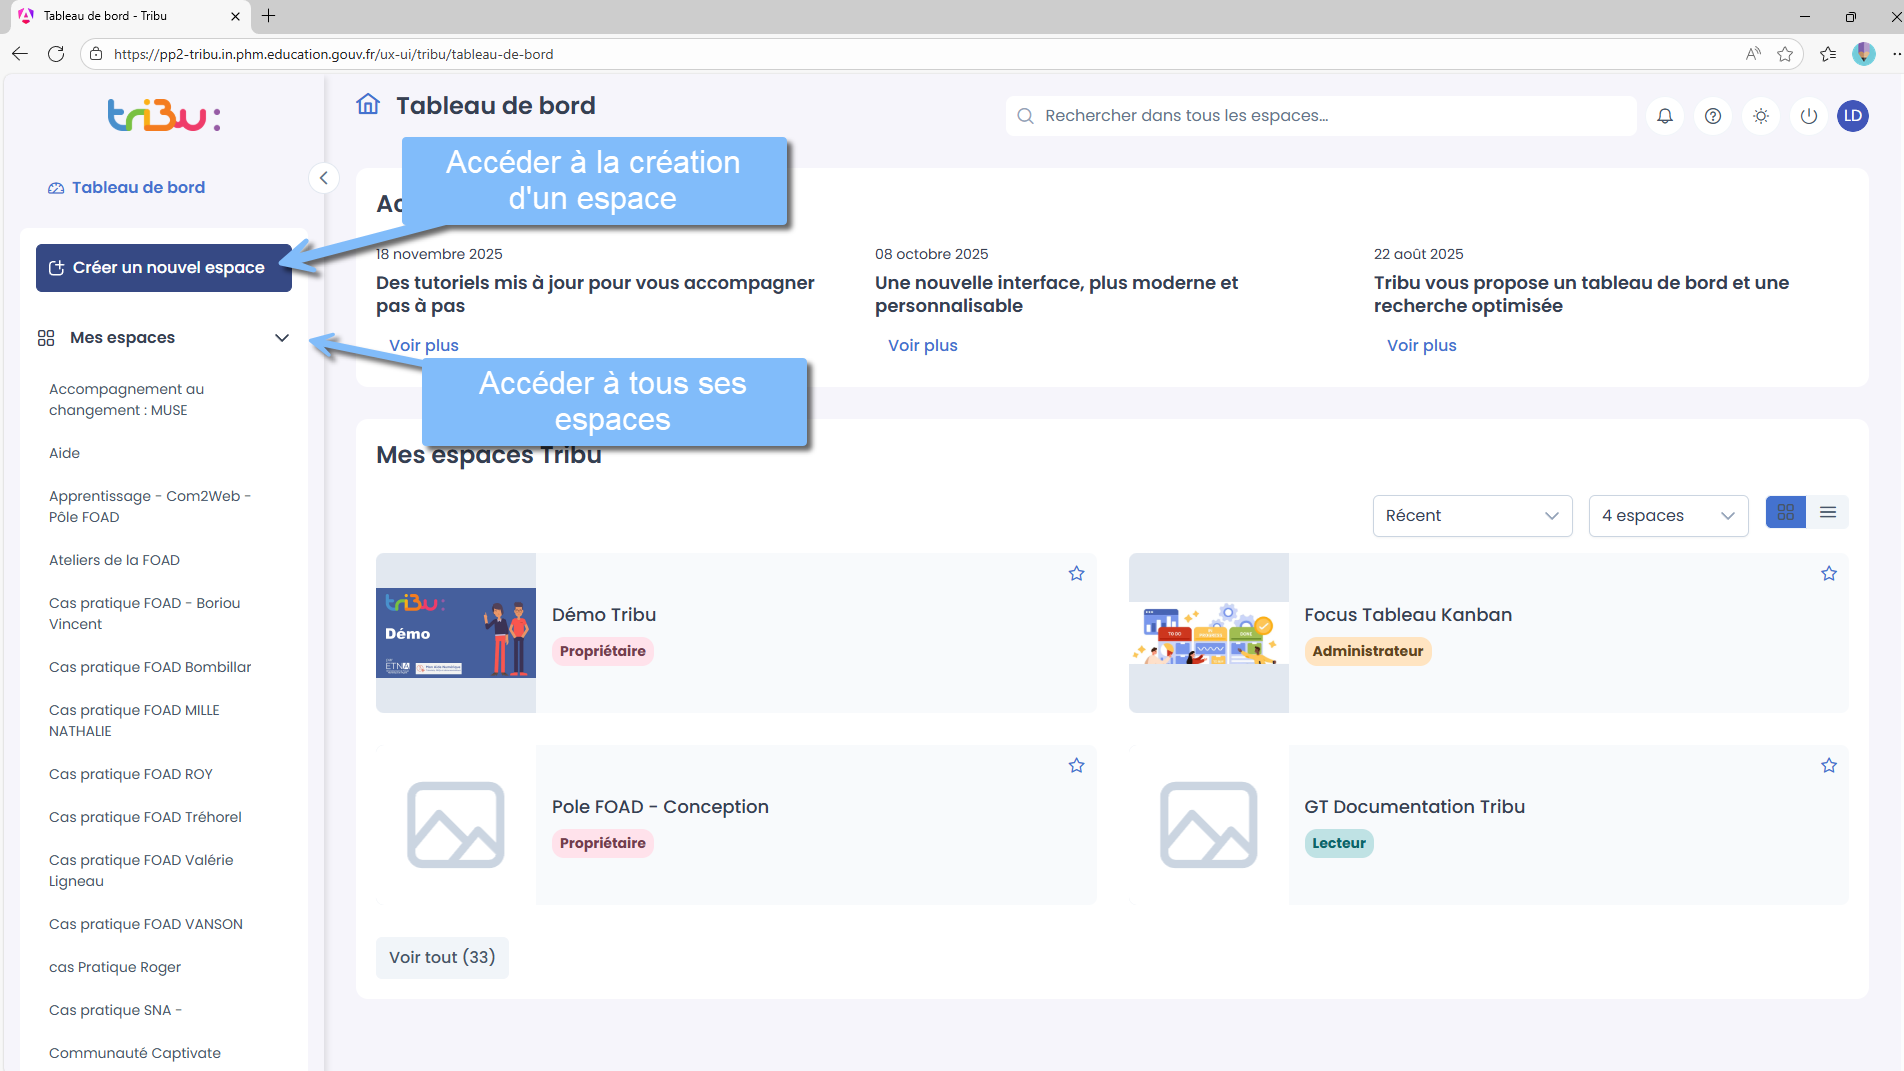Viewport: 1904px width, 1071px height.
Task: Go back with browser back arrow
Action: point(20,54)
